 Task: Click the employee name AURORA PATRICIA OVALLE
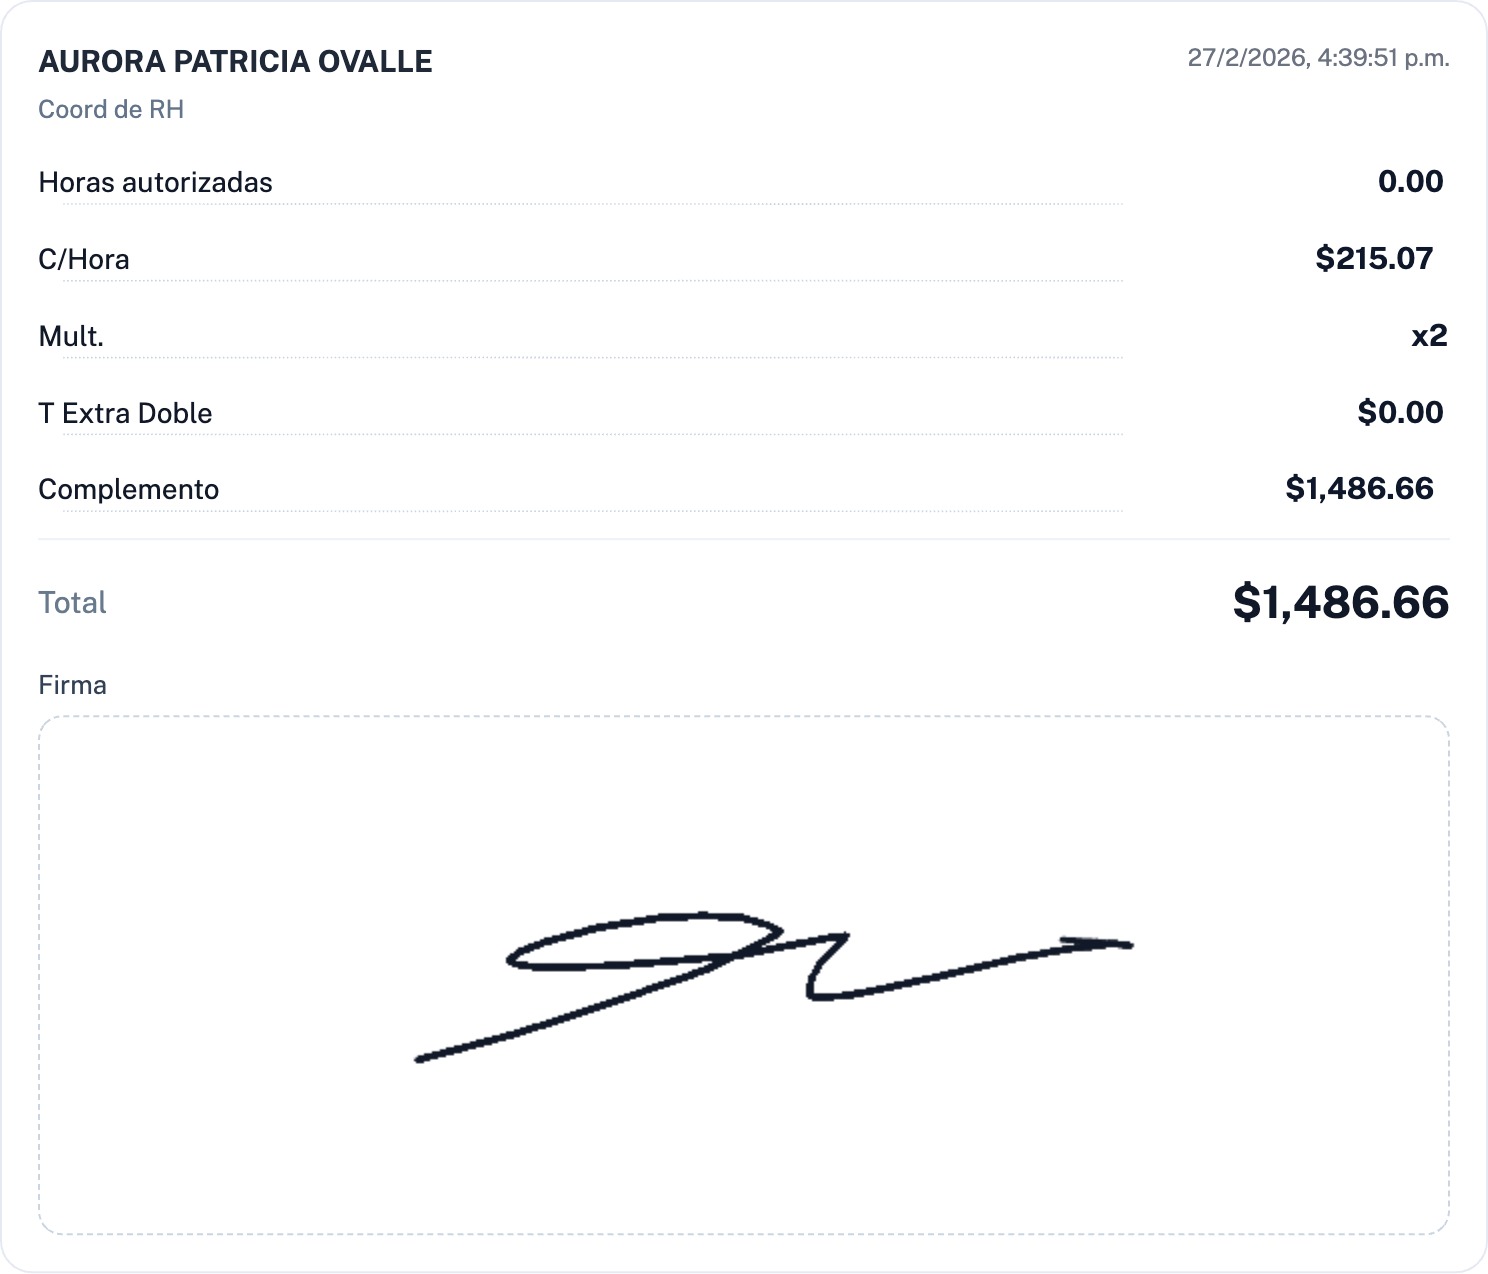[x=235, y=61]
